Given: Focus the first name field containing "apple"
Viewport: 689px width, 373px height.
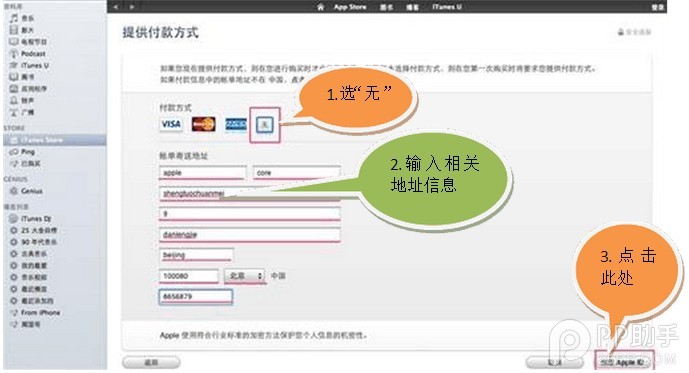Looking at the screenshot, I should pyautogui.click(x=203, y=173).
